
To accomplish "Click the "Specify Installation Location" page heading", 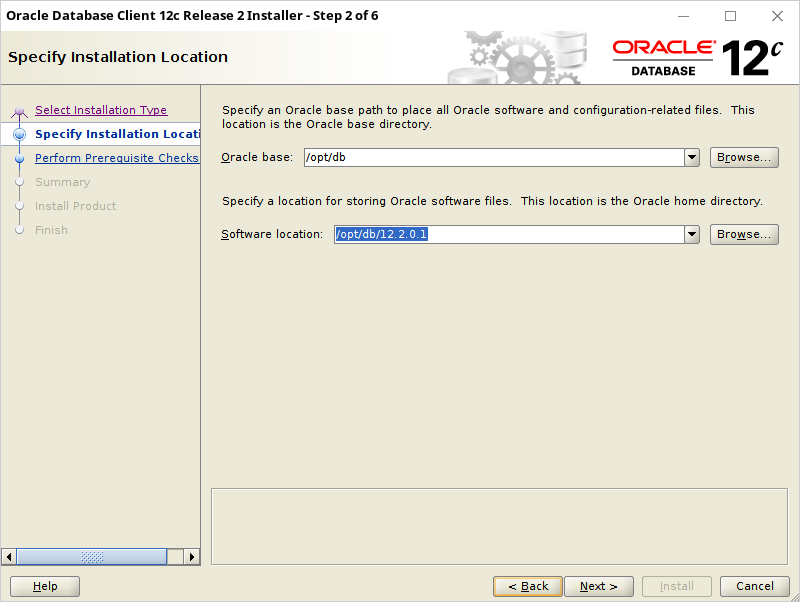I will click(x=118, y=57).
